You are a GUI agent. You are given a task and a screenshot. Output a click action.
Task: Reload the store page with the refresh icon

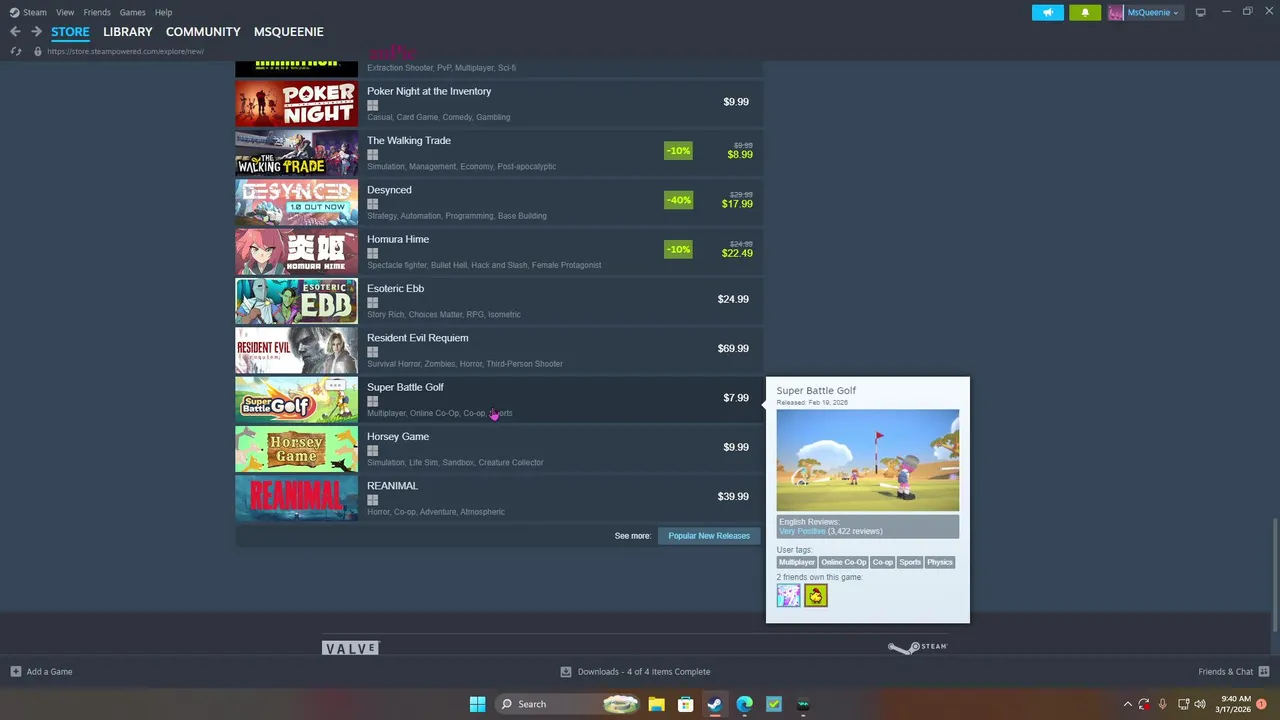pyautogui.click(x=15, y=51)
